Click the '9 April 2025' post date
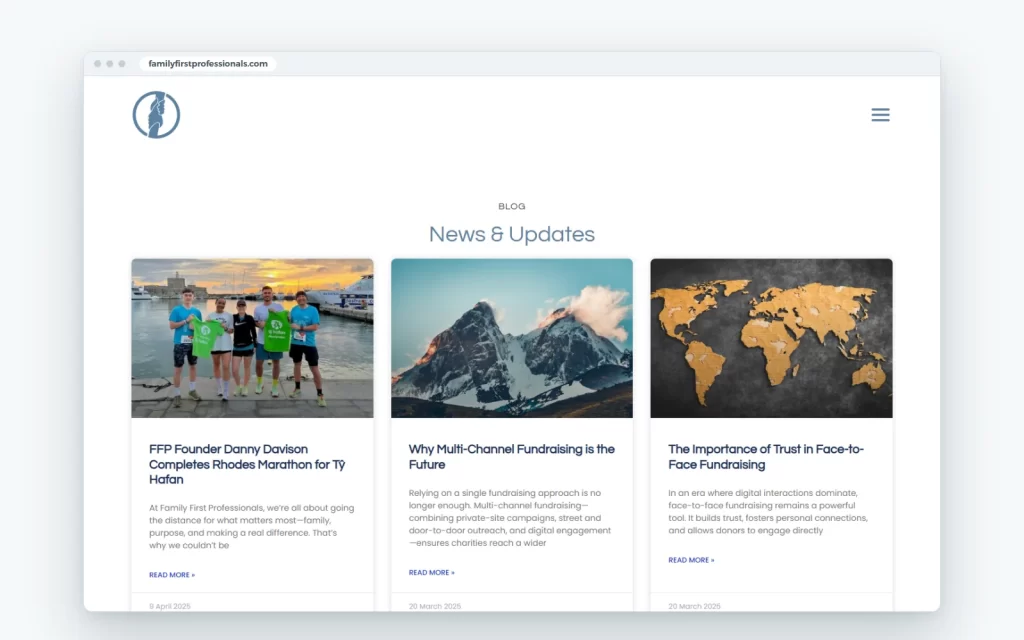 pyautogui.click(x=170, y=606)
